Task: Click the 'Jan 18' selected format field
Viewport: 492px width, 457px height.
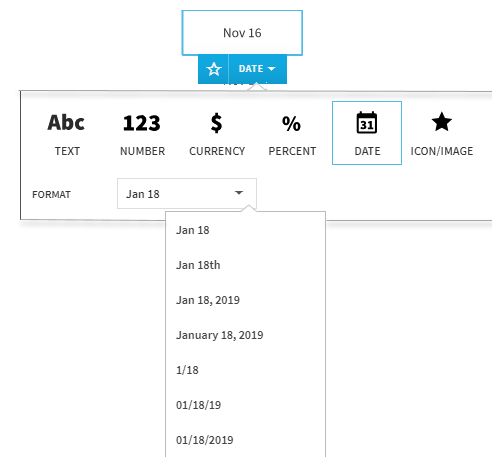Action: pyautogui.click(x=187, y=194)
